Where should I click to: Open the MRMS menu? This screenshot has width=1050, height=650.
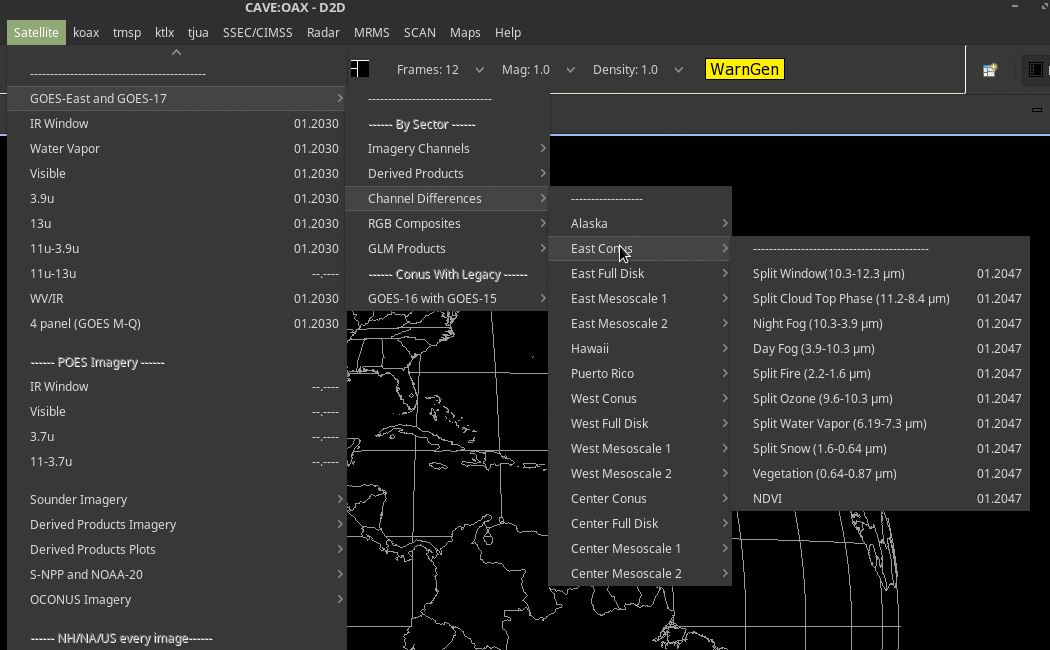(371, 32)
